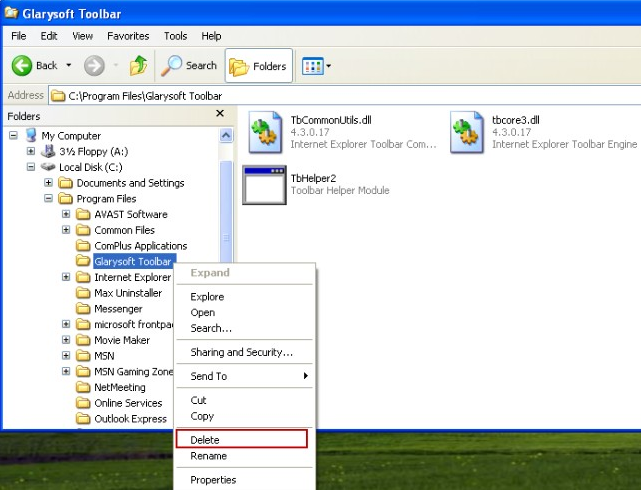Open the File menu

(18, 36)
